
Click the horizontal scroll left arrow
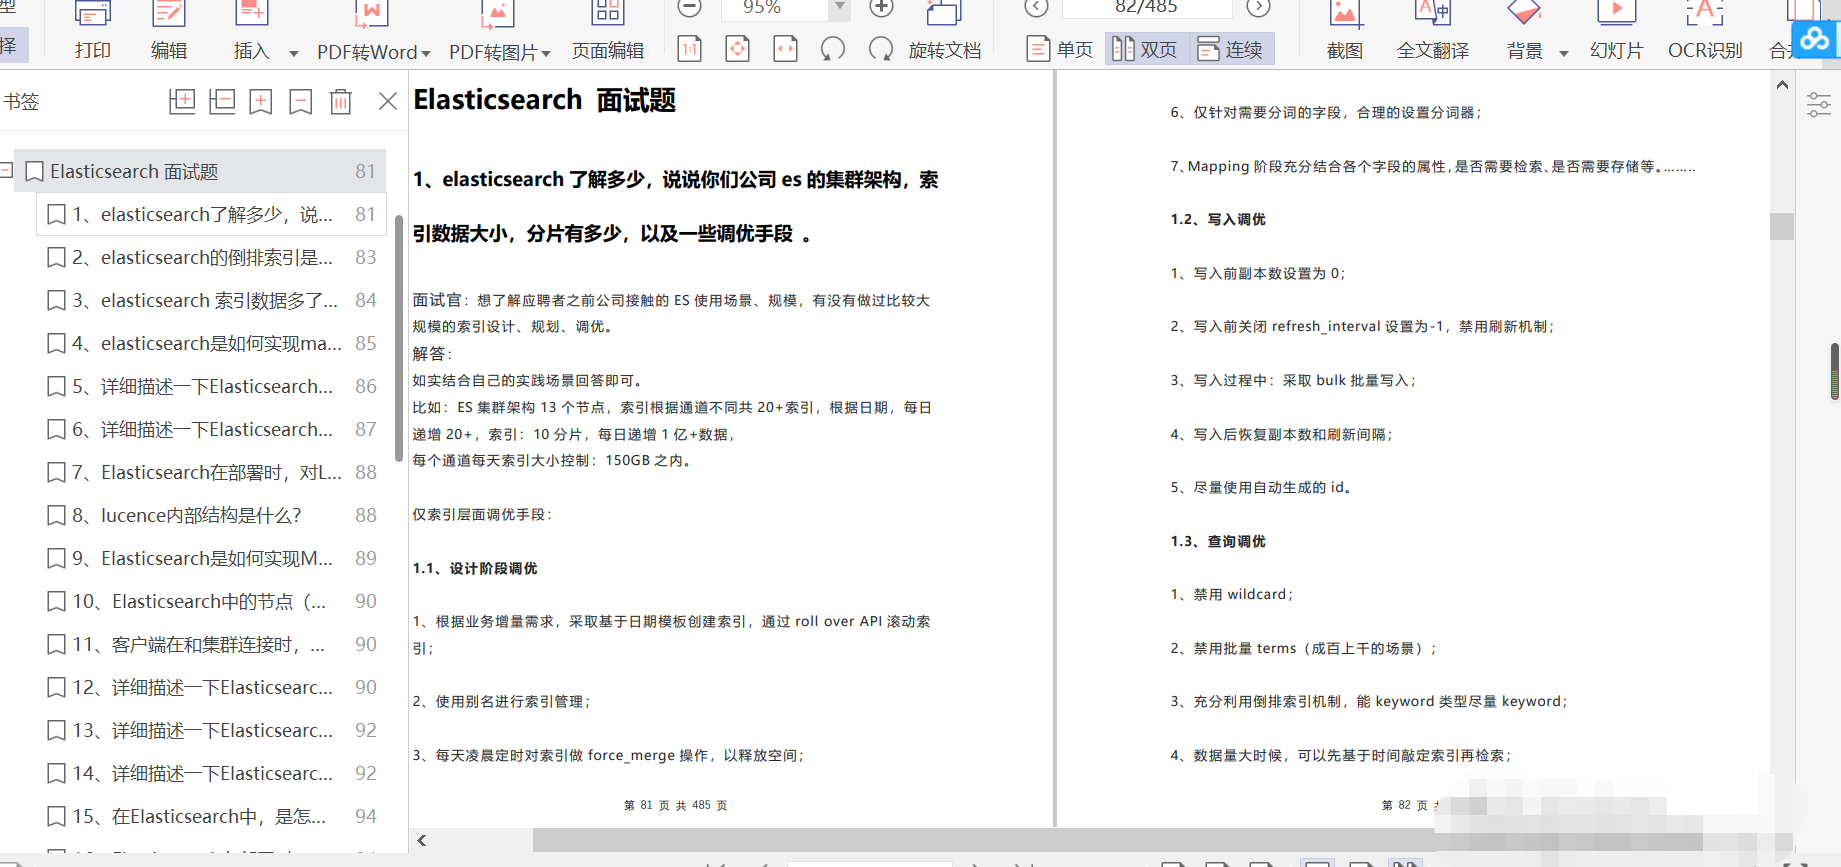pos(422,840)
